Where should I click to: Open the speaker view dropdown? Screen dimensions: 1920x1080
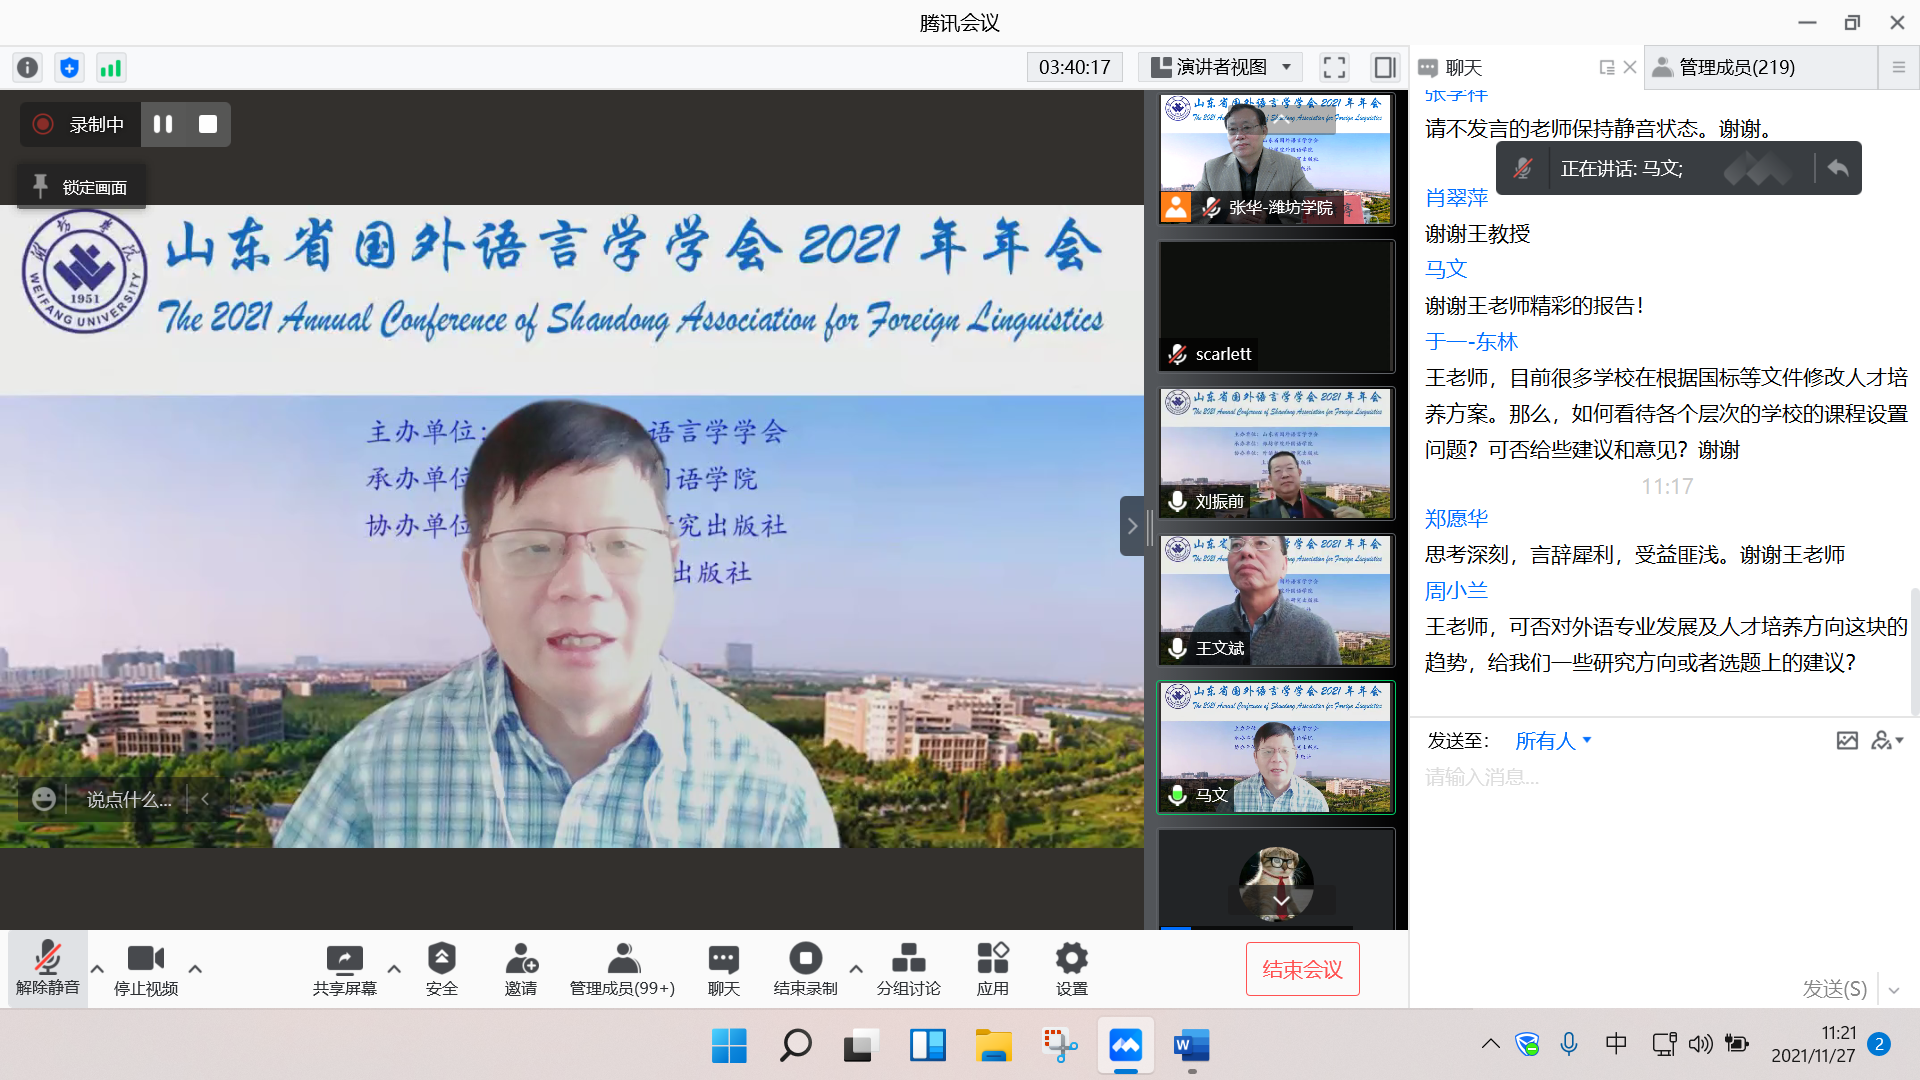coord(1221,67)
